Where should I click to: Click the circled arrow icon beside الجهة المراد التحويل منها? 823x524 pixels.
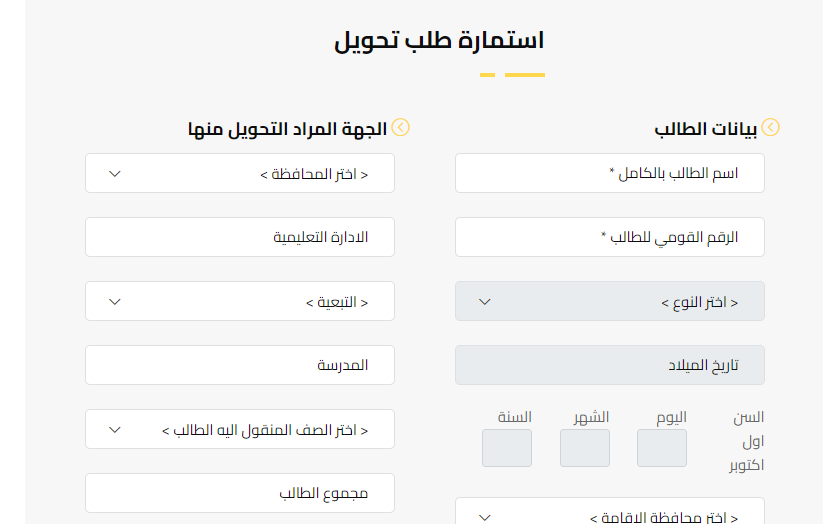pyautogui.click(x=401, y=128)
